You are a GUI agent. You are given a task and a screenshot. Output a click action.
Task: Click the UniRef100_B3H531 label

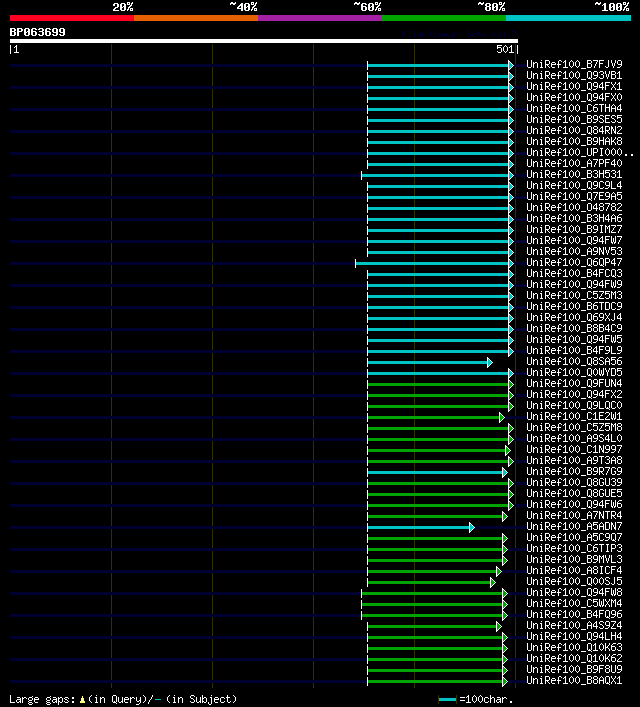point(574,174)
